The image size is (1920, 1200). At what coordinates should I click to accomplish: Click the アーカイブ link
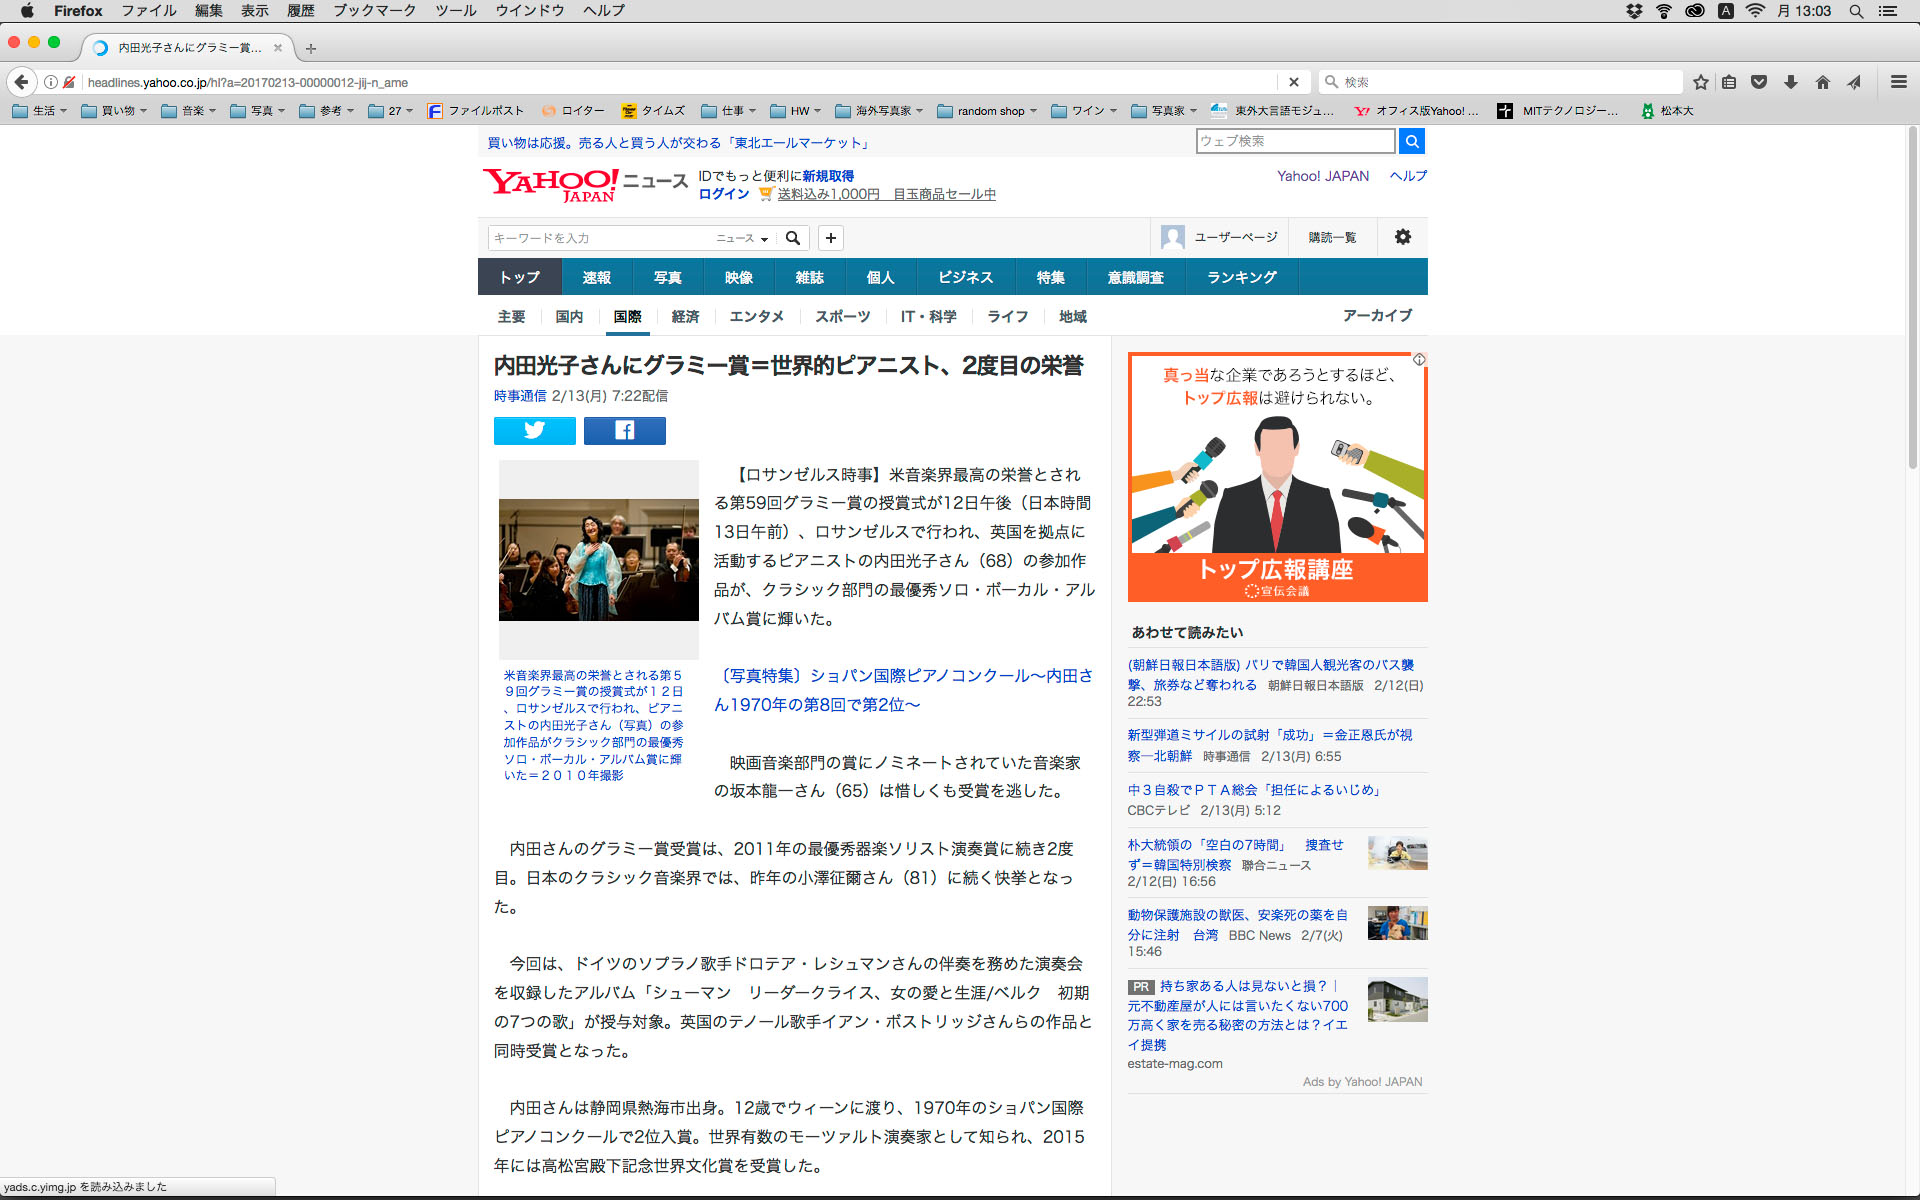(x=1377, y=315)
